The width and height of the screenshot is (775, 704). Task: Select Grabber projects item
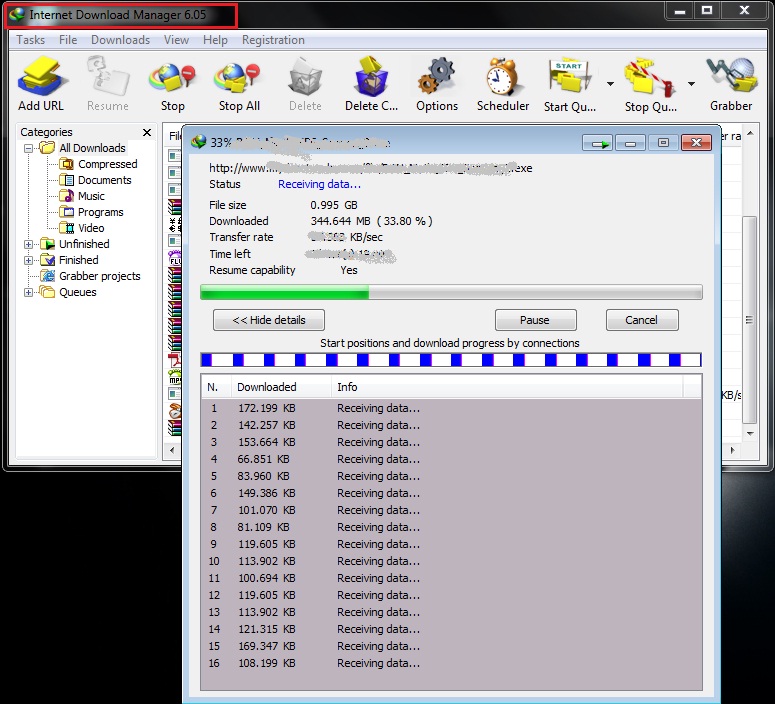(x=99, y=276)
